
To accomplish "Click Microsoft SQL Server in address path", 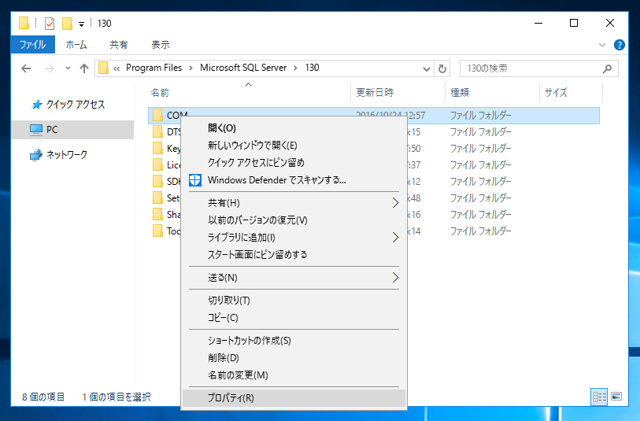I will pos(243,68).
